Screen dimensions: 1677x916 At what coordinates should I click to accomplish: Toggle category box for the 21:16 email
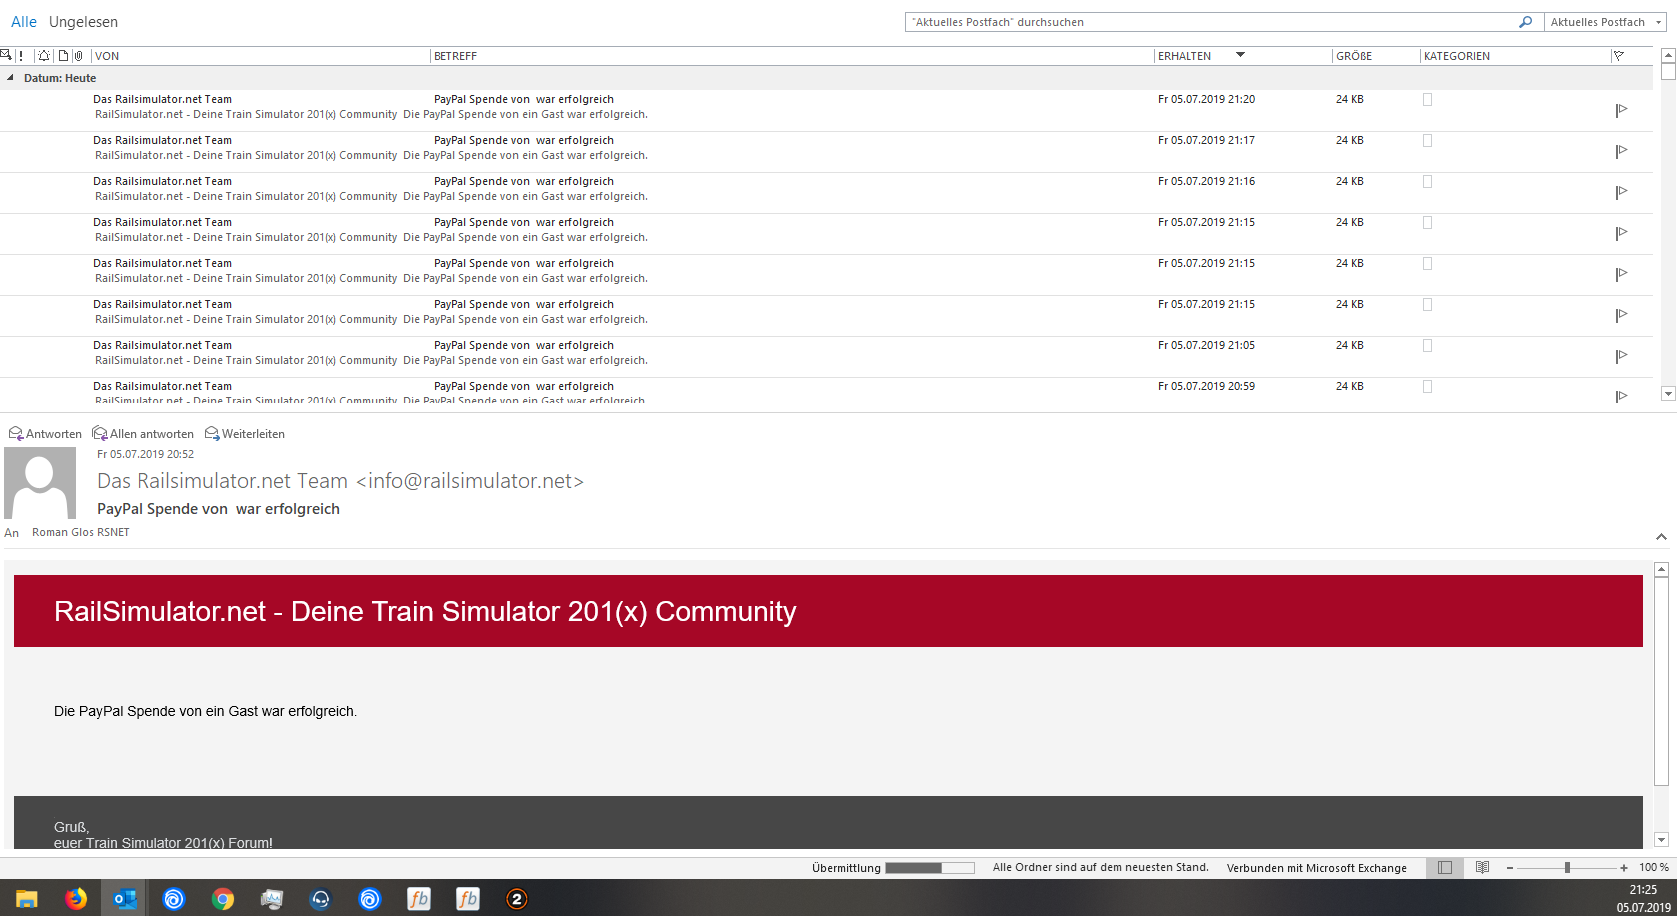(1428, 181)
